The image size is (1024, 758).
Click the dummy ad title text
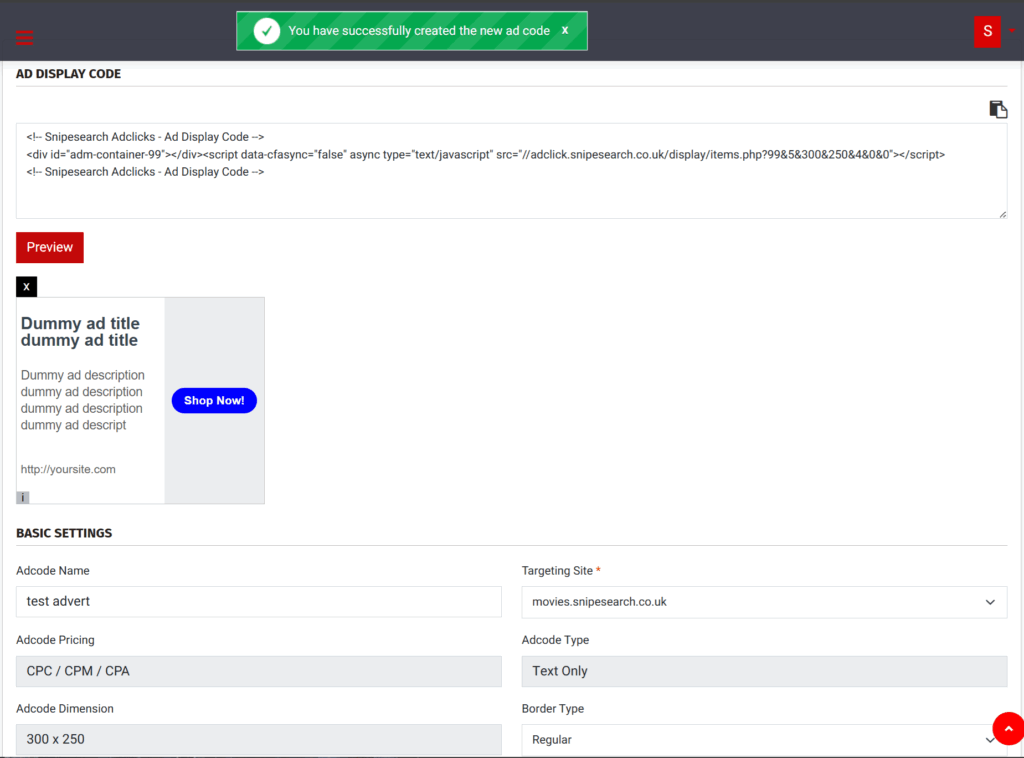[80, 332]
